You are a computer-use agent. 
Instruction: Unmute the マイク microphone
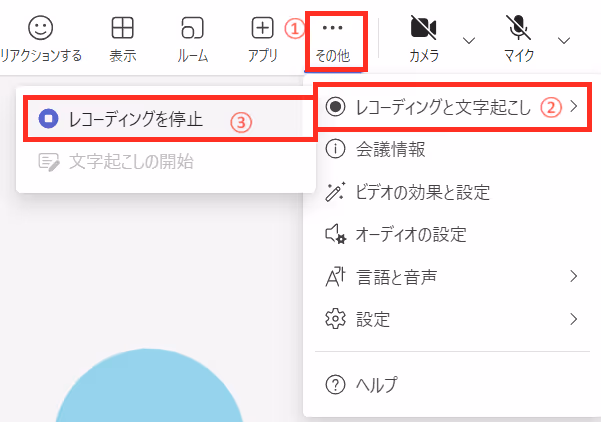pos(519,39)
